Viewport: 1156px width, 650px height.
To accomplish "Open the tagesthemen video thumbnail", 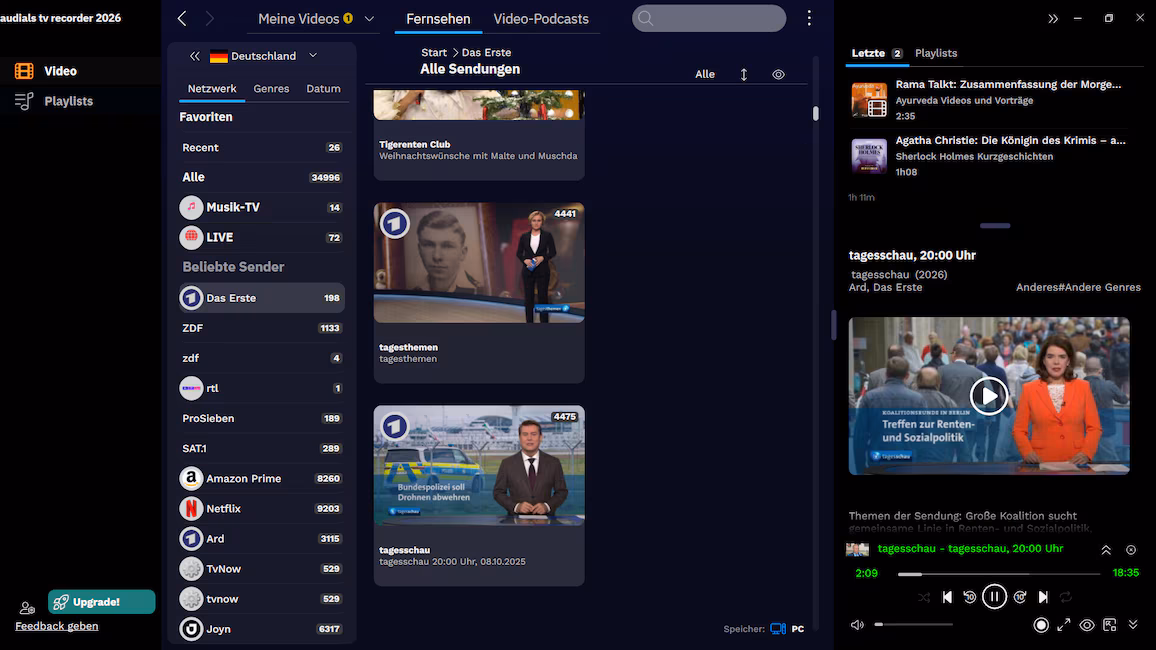I will [479, 262].
